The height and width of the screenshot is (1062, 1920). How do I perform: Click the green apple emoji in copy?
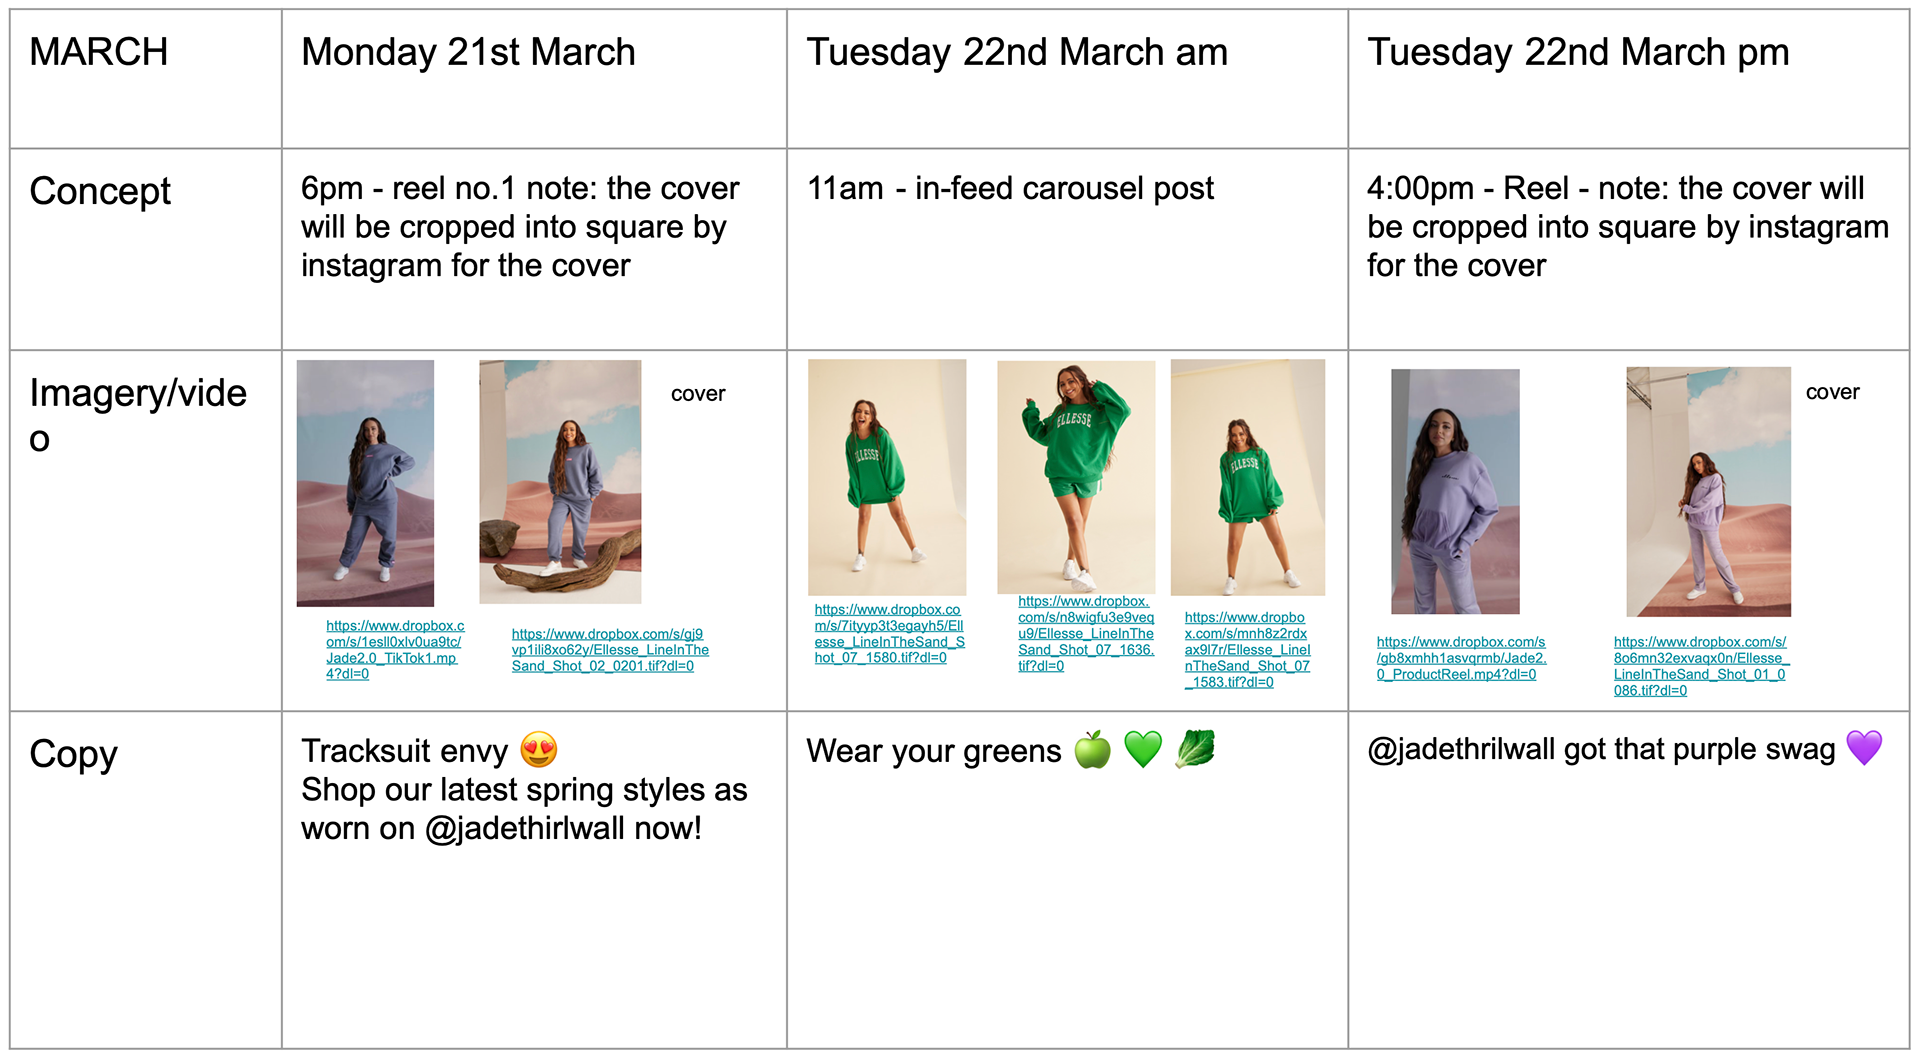click(1092, 749)
